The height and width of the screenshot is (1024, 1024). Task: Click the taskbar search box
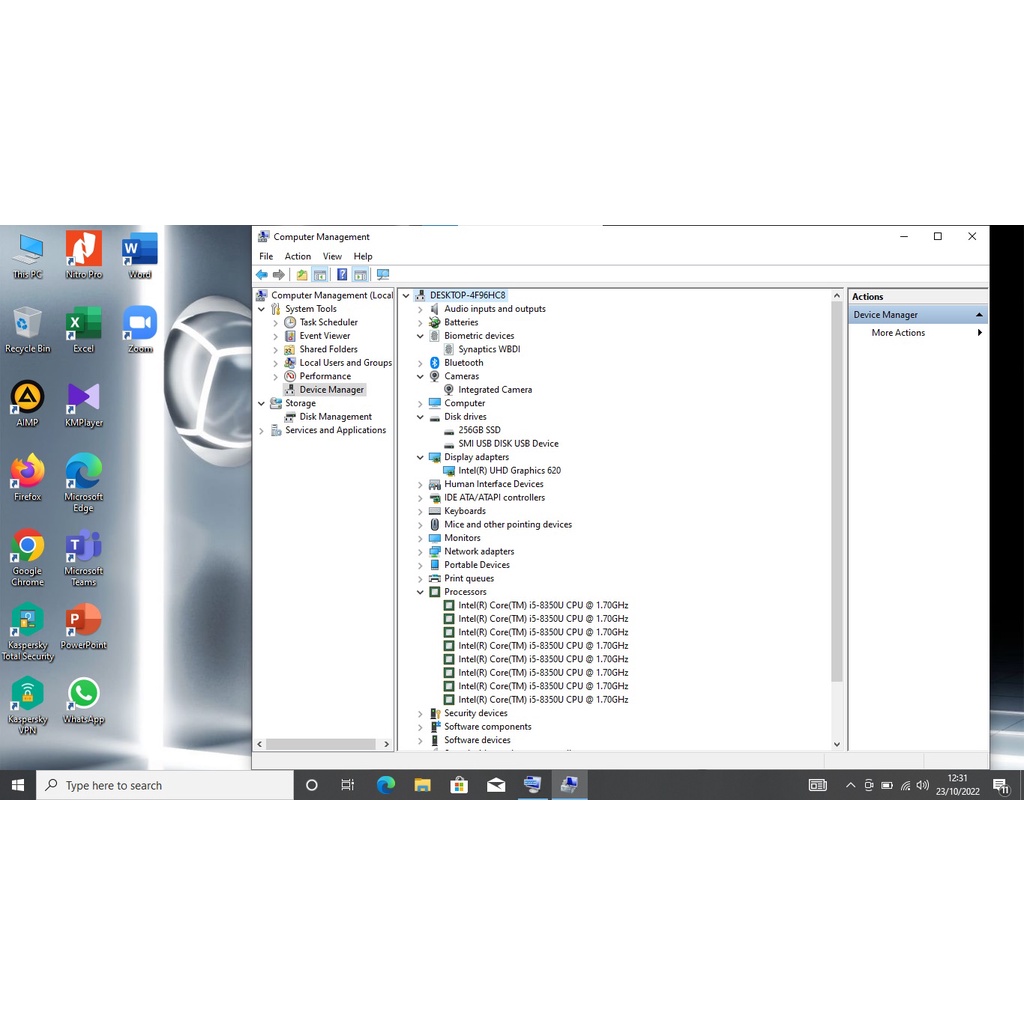(x=165, y=785)
